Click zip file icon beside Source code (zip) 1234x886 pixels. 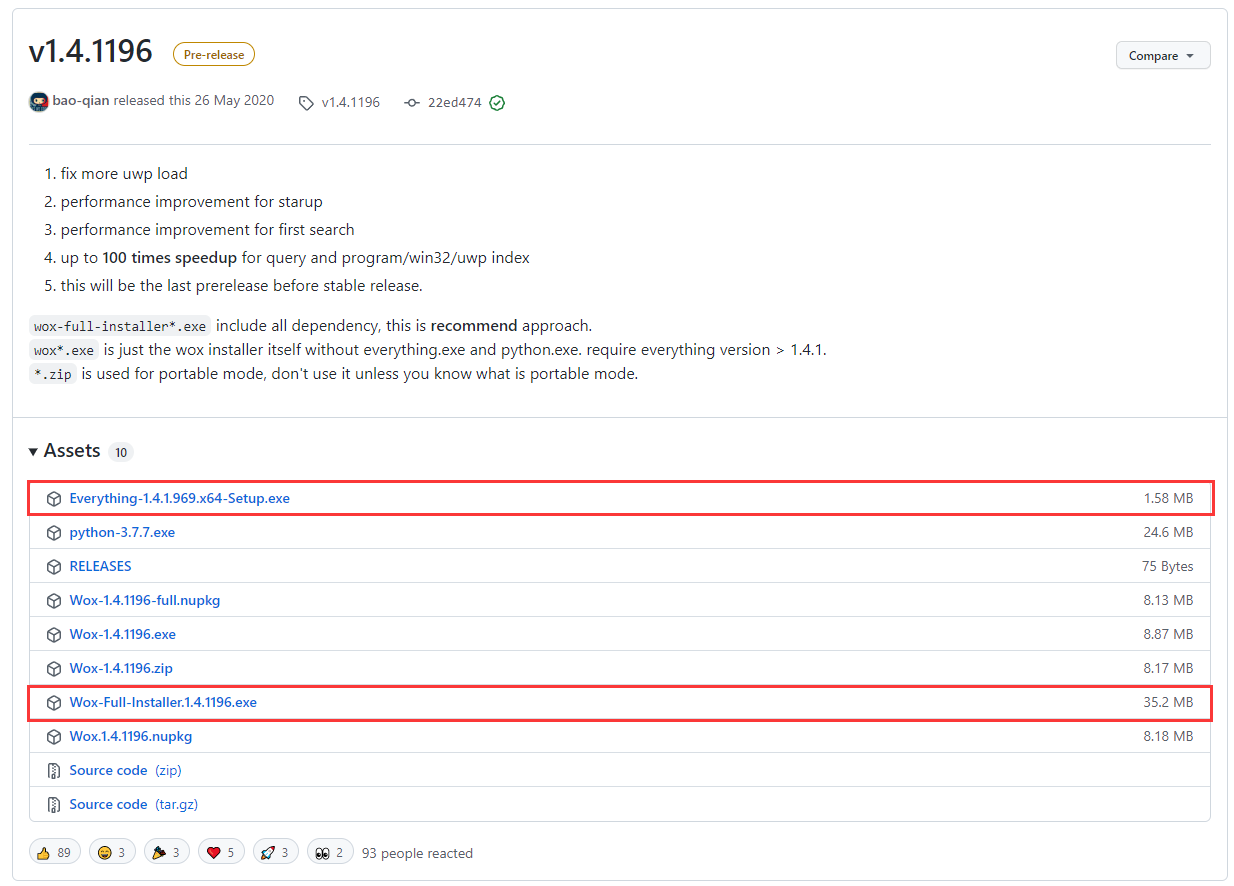tap(54, 770)
